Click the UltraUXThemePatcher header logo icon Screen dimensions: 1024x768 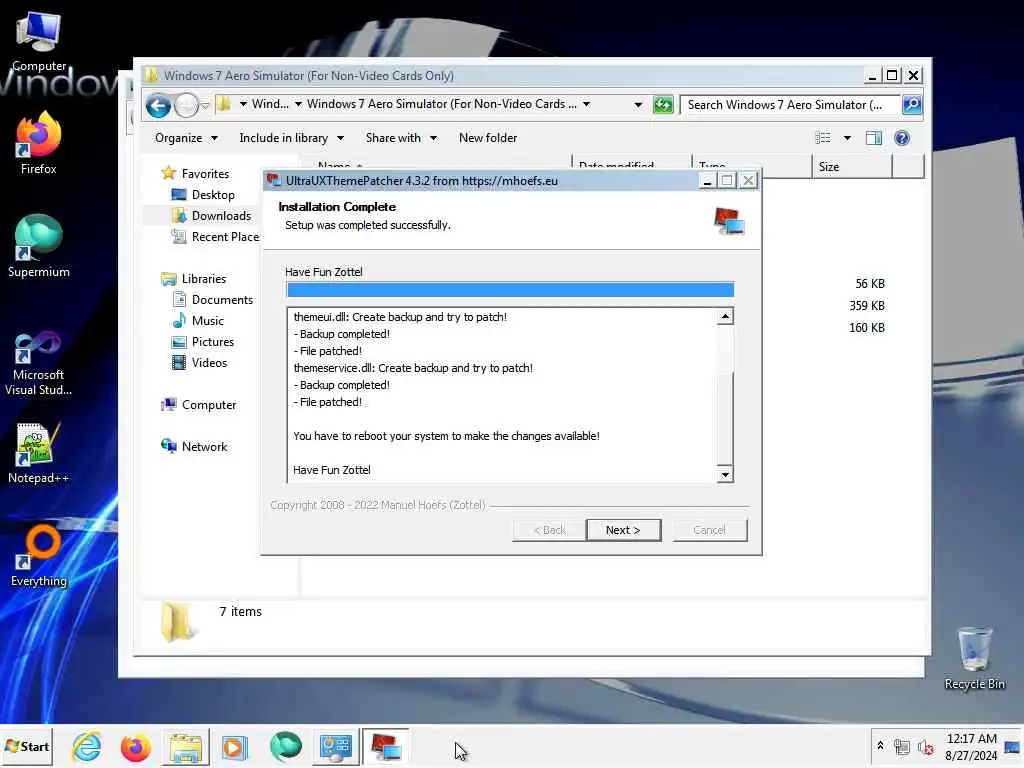[x=729, y=221]
